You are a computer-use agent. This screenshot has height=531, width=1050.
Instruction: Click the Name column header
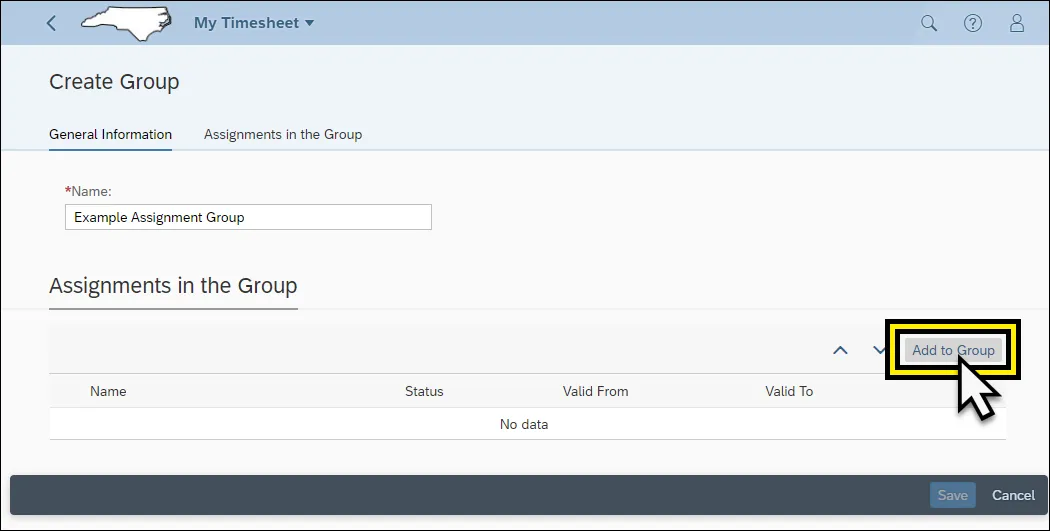(108, 391)
